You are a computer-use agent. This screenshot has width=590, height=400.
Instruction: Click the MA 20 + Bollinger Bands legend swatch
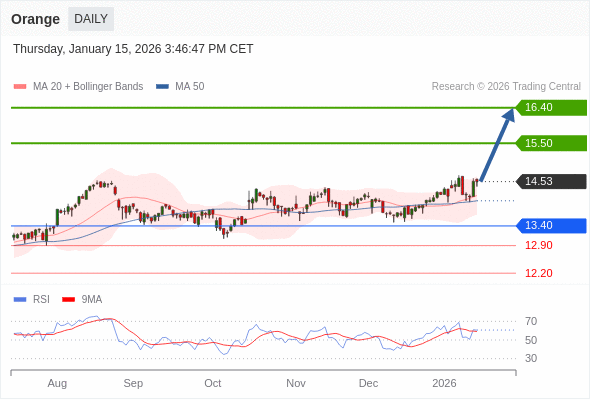[x=20, y=87]
